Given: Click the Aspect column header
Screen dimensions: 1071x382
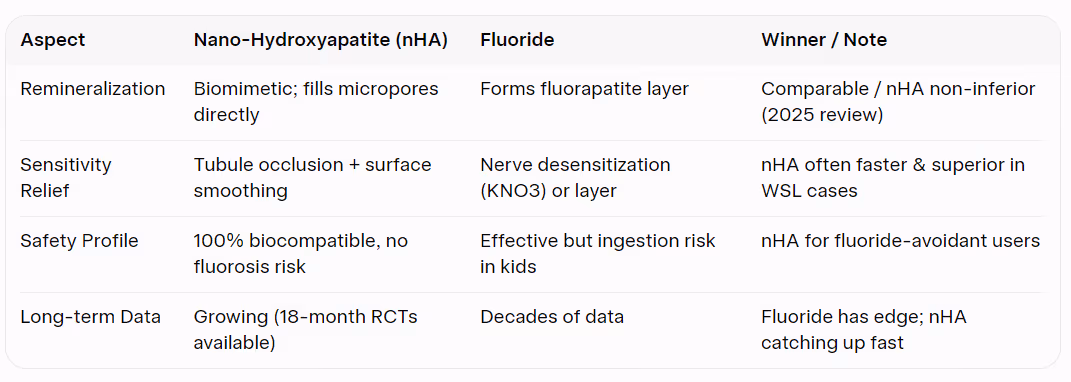Looking at the screenshot, I should (53, 40).
